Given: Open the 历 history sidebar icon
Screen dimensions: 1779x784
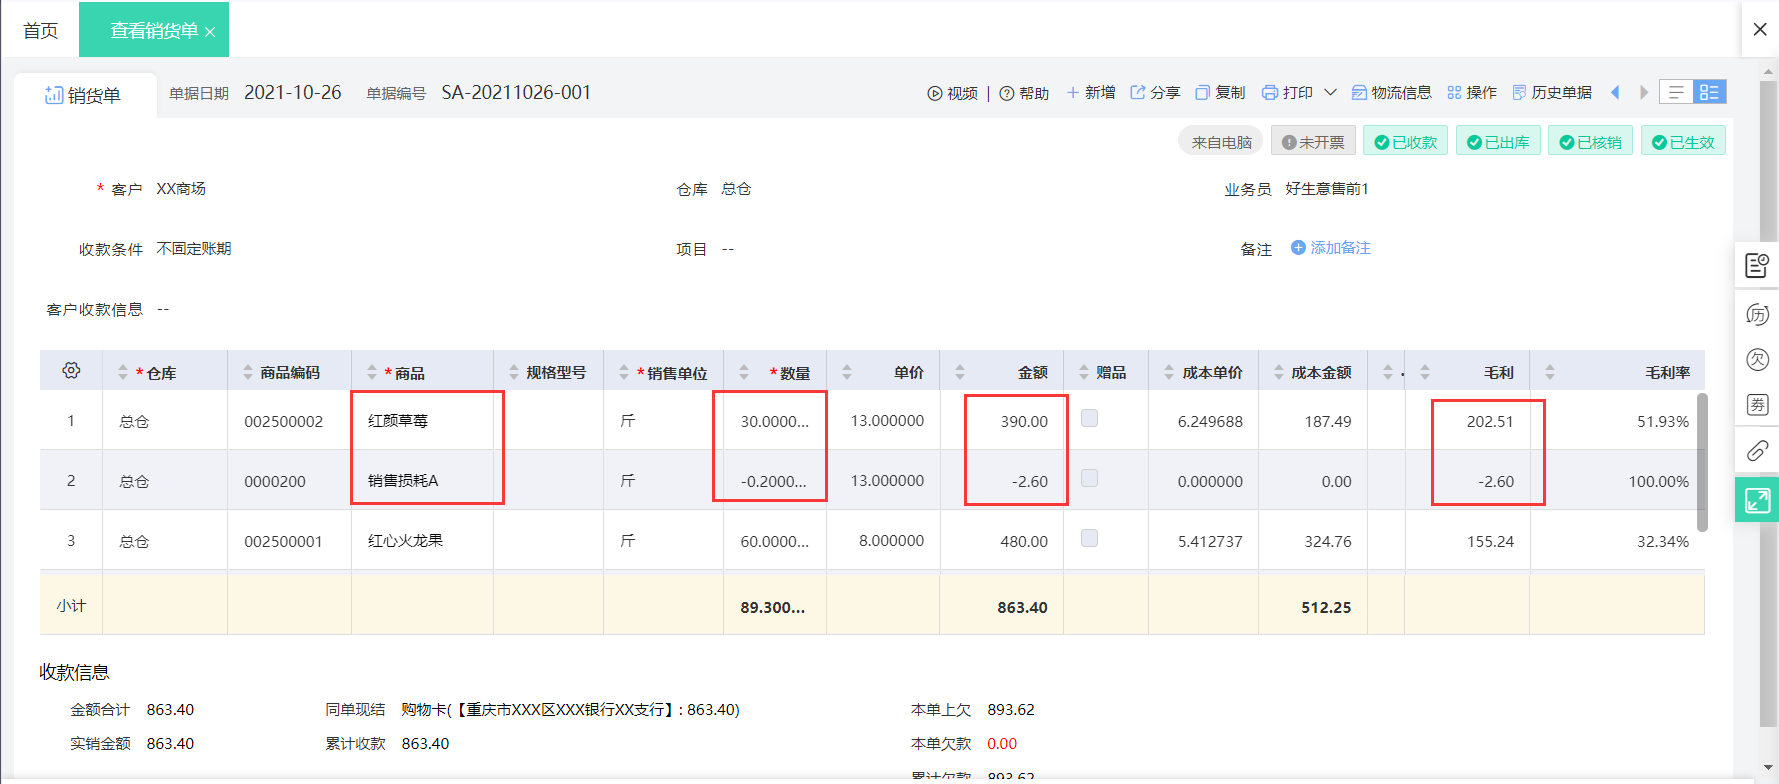Looking at the screenshot, I should click(x=1757, y=314).
